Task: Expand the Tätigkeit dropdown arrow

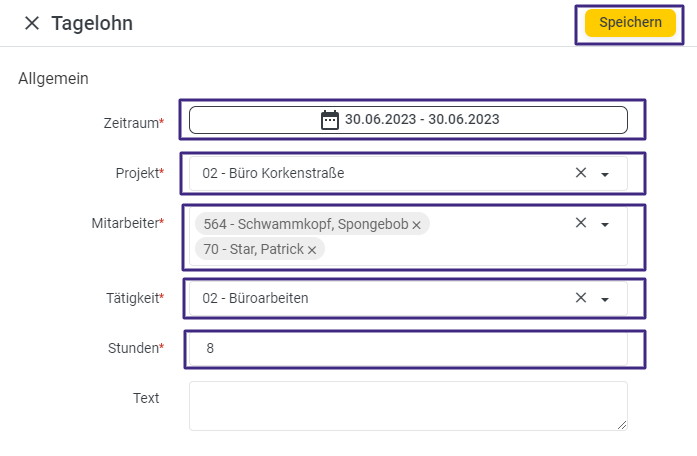Action: point(605,300)
